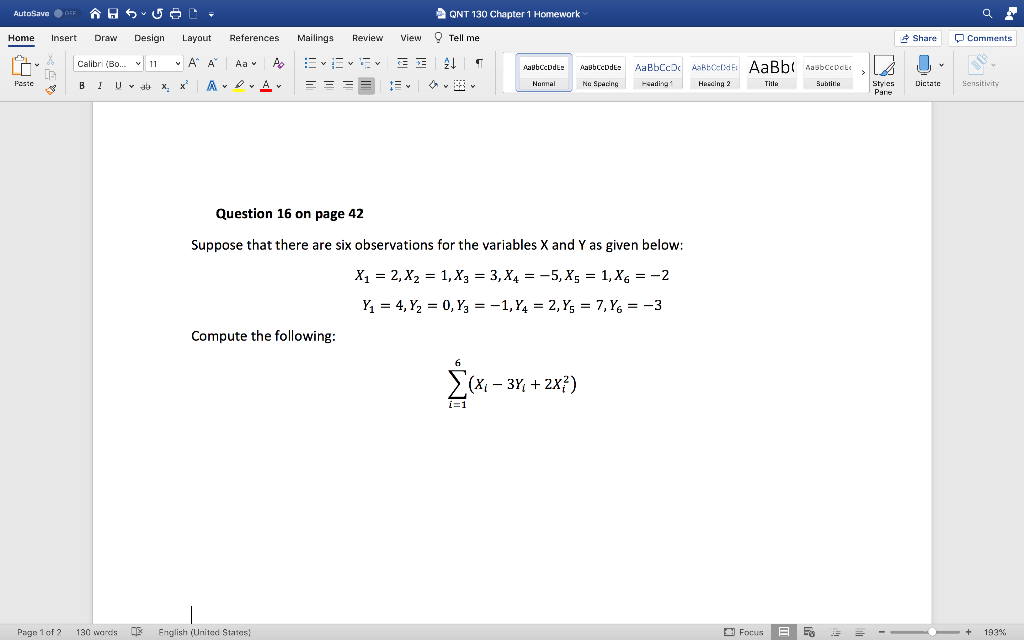Image resolution: width=1024 pixels, height=640 pixels.
Task: Switch to the Mailings tab
Action: [315, 38]
